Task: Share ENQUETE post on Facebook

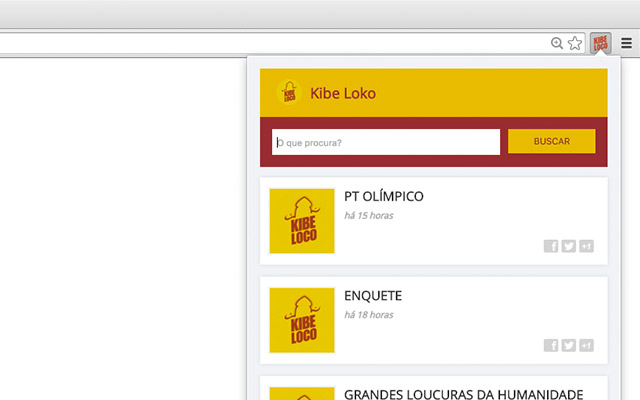Action: [551, 345]
